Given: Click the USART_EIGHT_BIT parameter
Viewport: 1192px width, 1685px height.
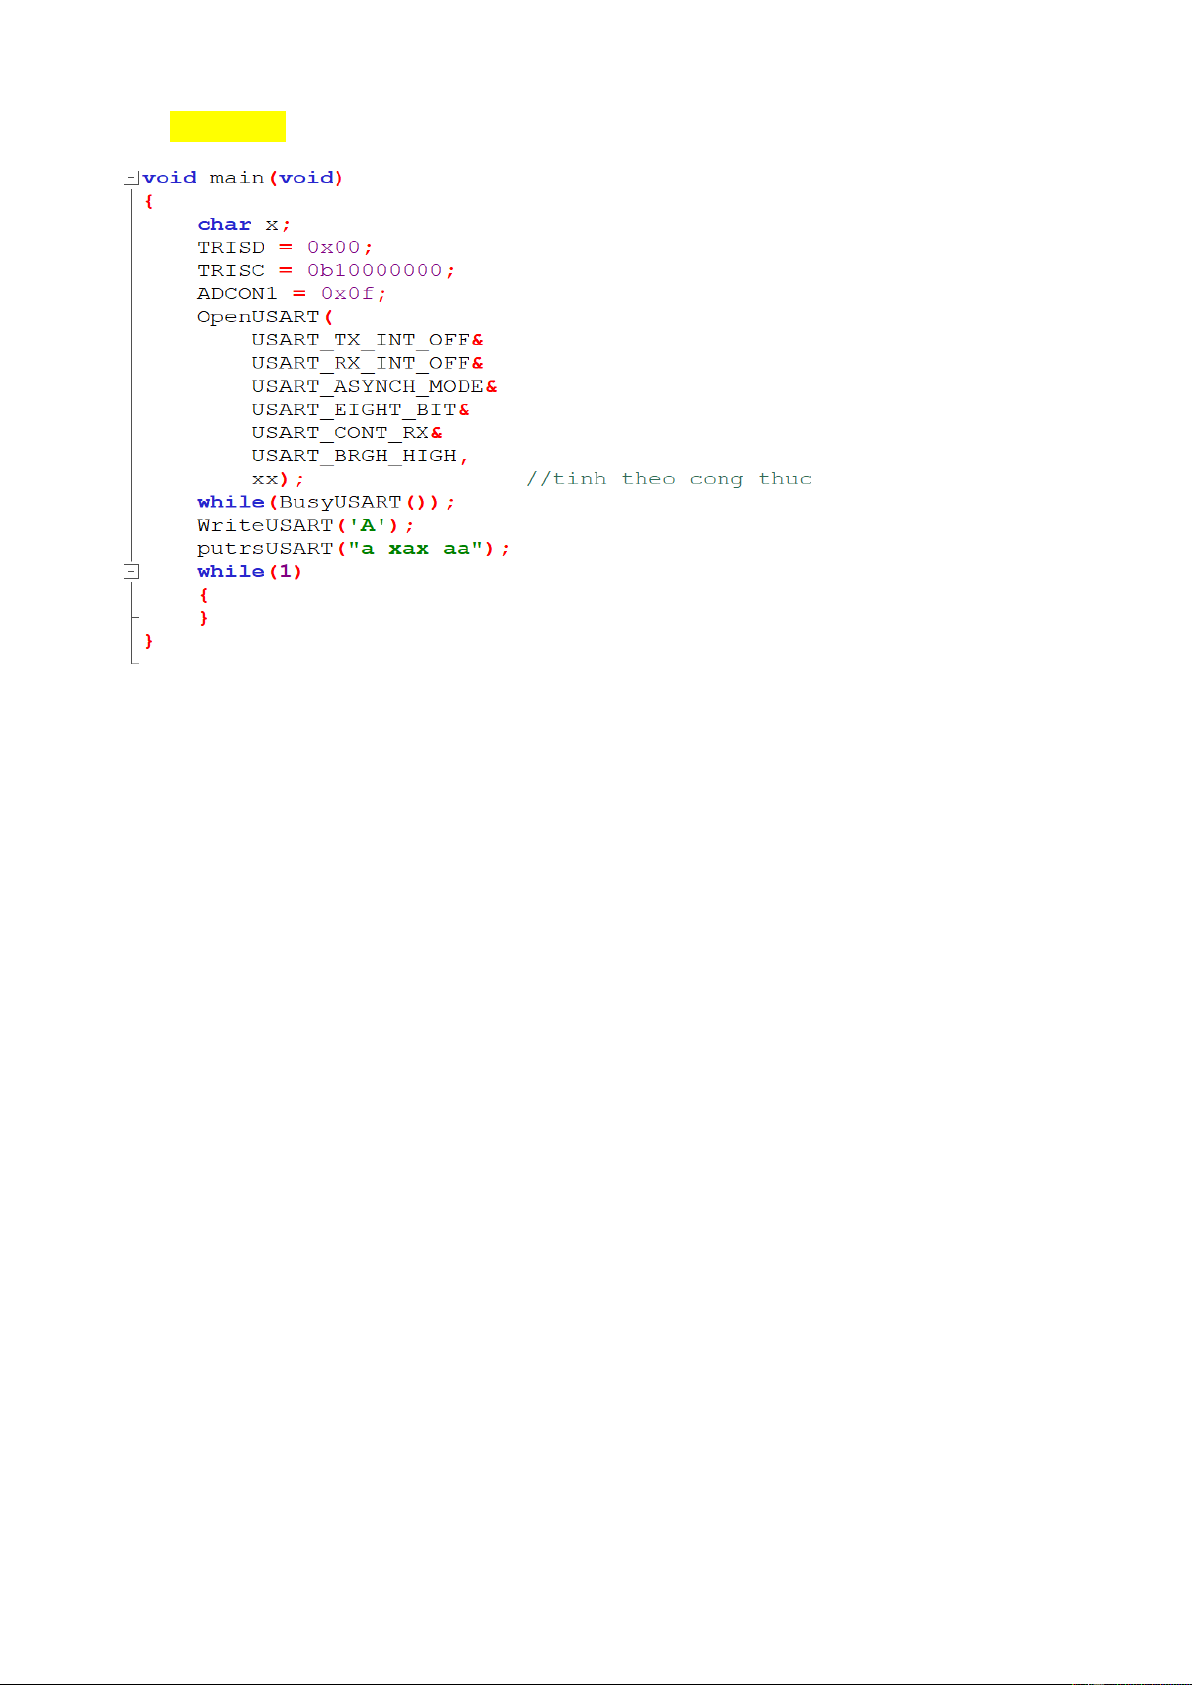Looking at the screenshot, I should click(353, 410).
